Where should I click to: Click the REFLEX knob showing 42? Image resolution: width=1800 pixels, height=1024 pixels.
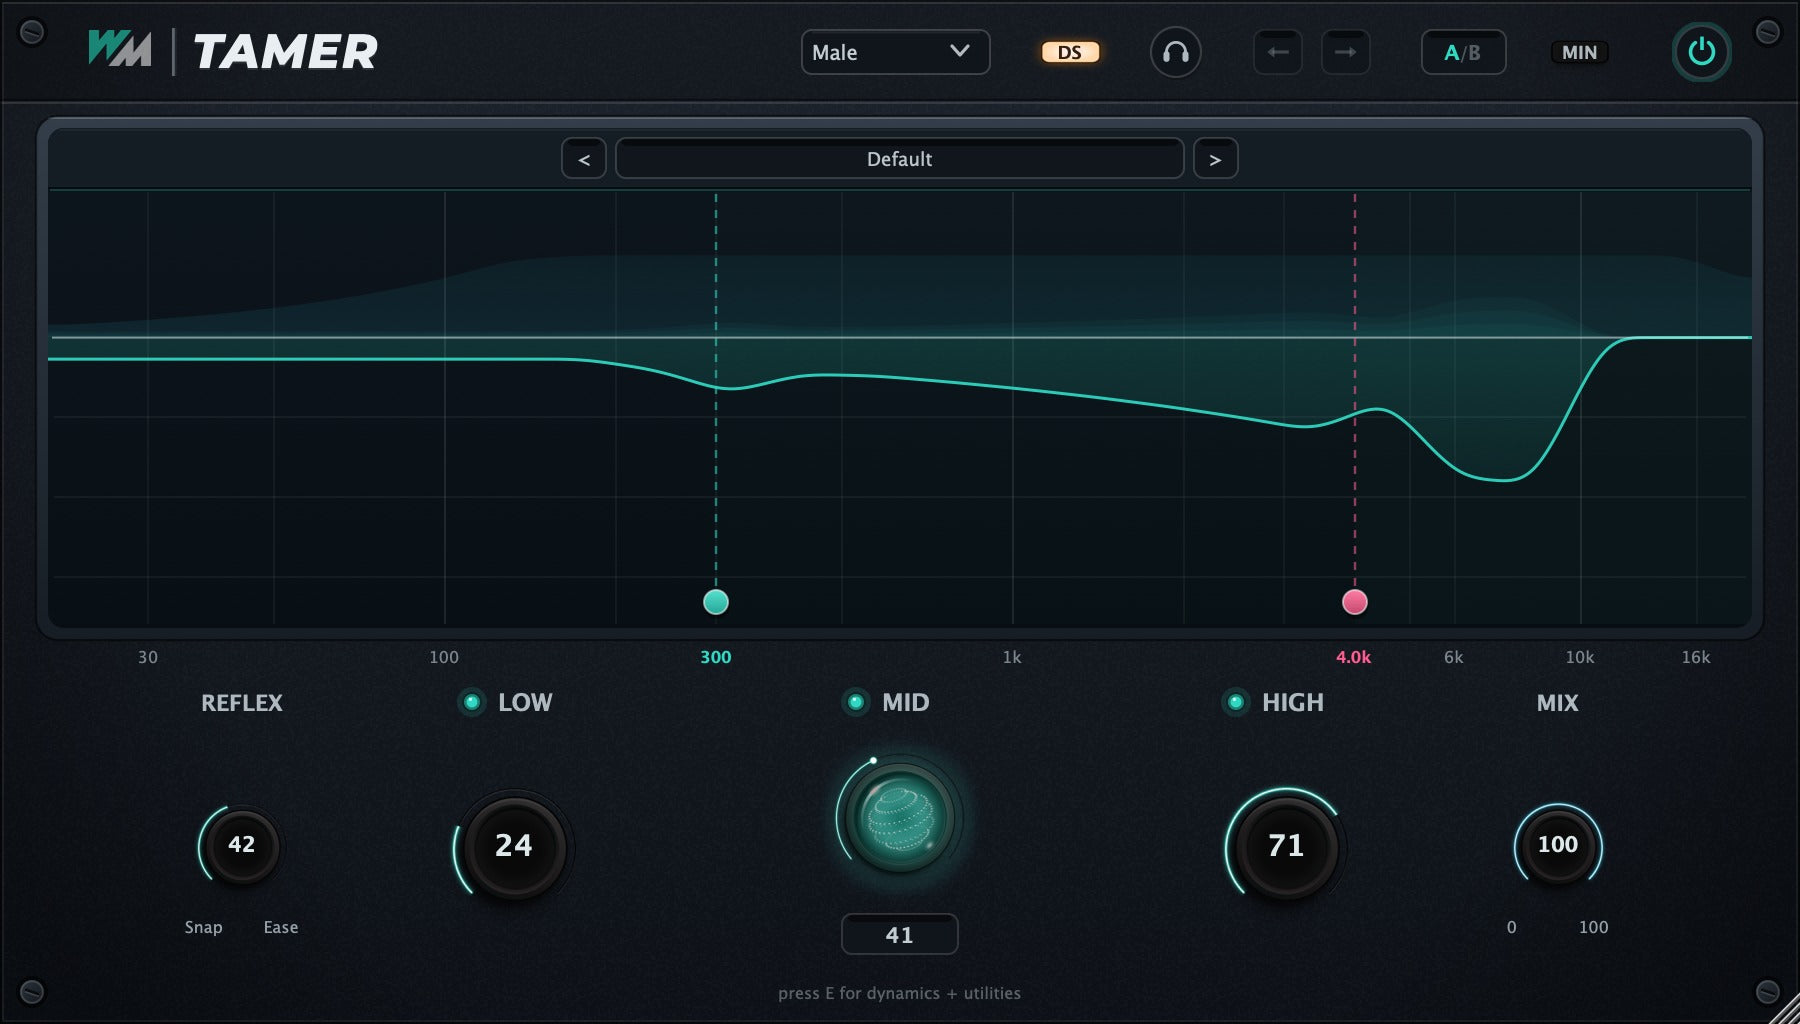pyautogui.click(x=241, y=845)
